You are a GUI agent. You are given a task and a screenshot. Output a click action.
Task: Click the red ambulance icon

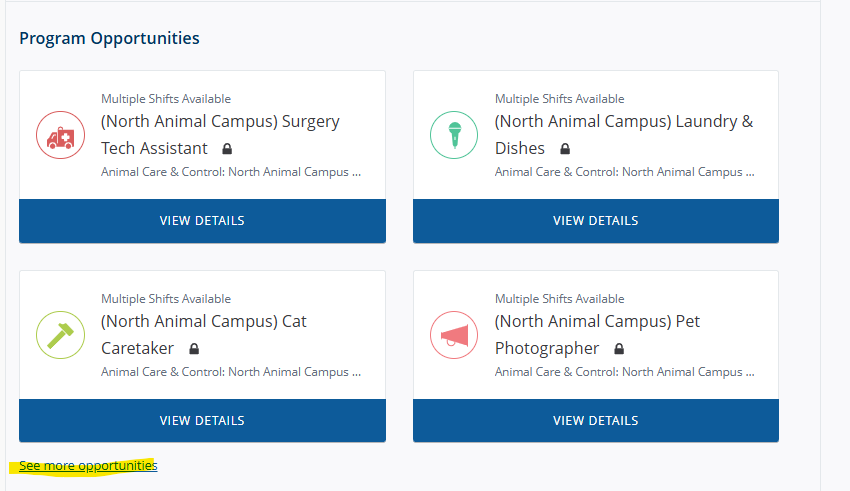tap(61, 135)
